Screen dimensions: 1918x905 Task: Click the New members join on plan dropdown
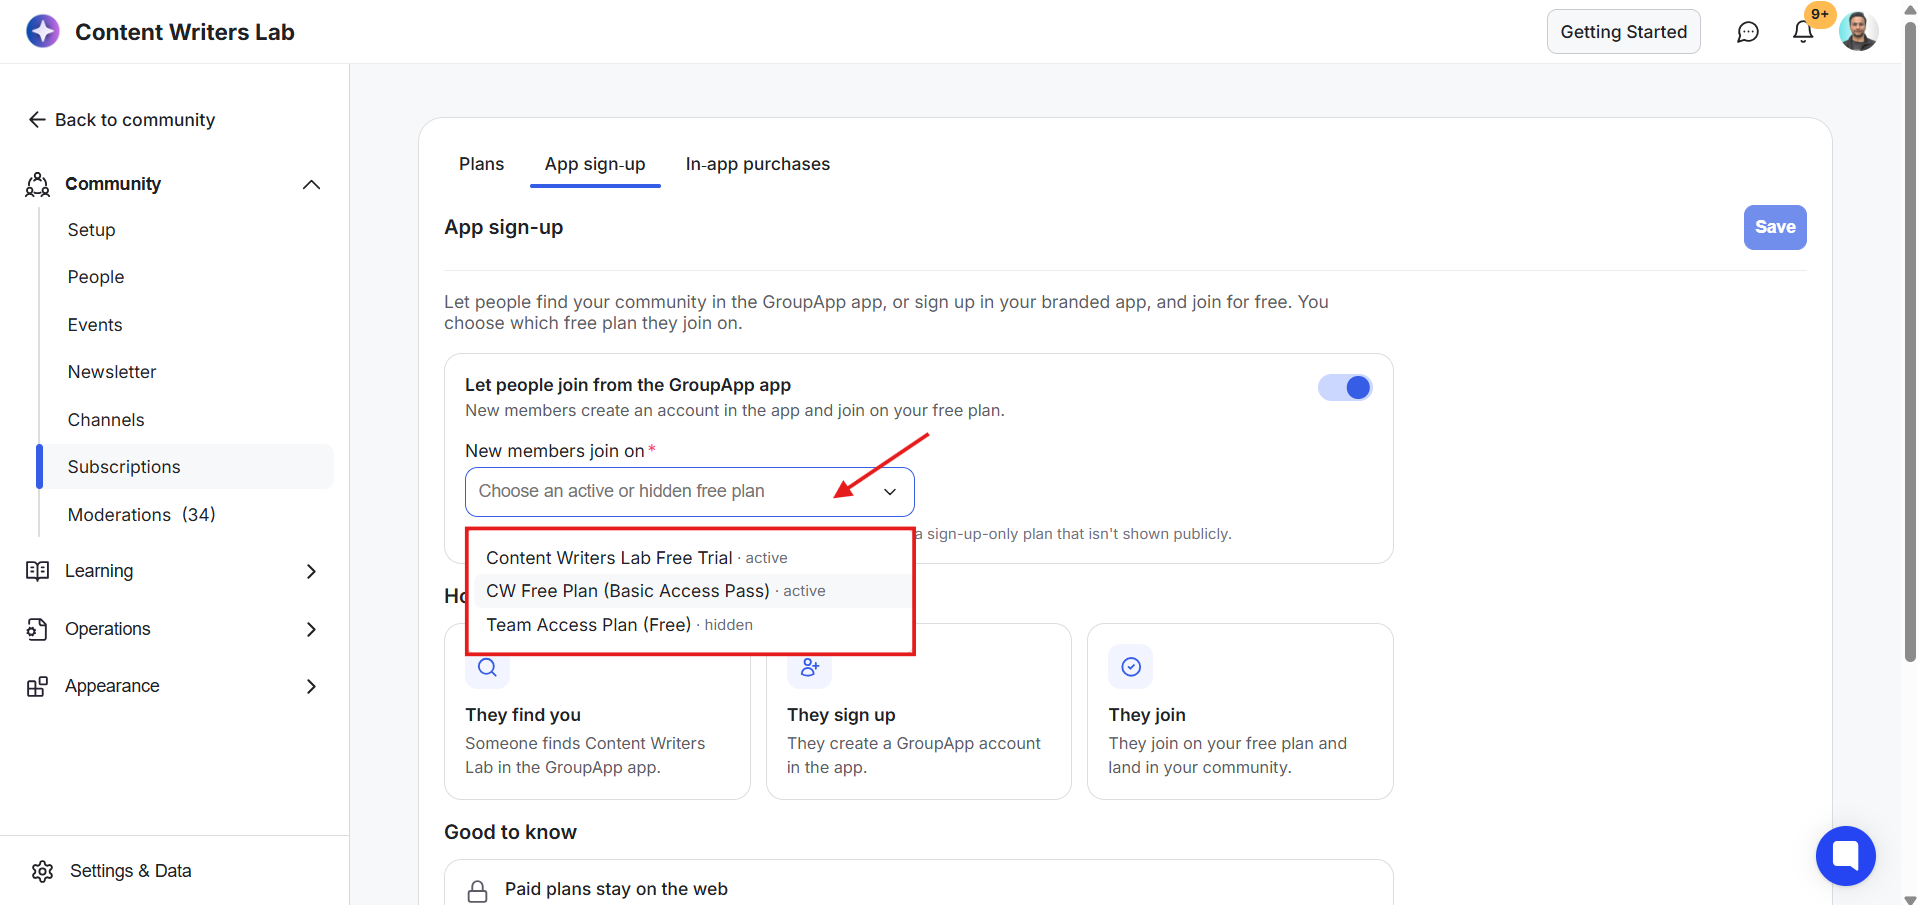tap(690, 492)
